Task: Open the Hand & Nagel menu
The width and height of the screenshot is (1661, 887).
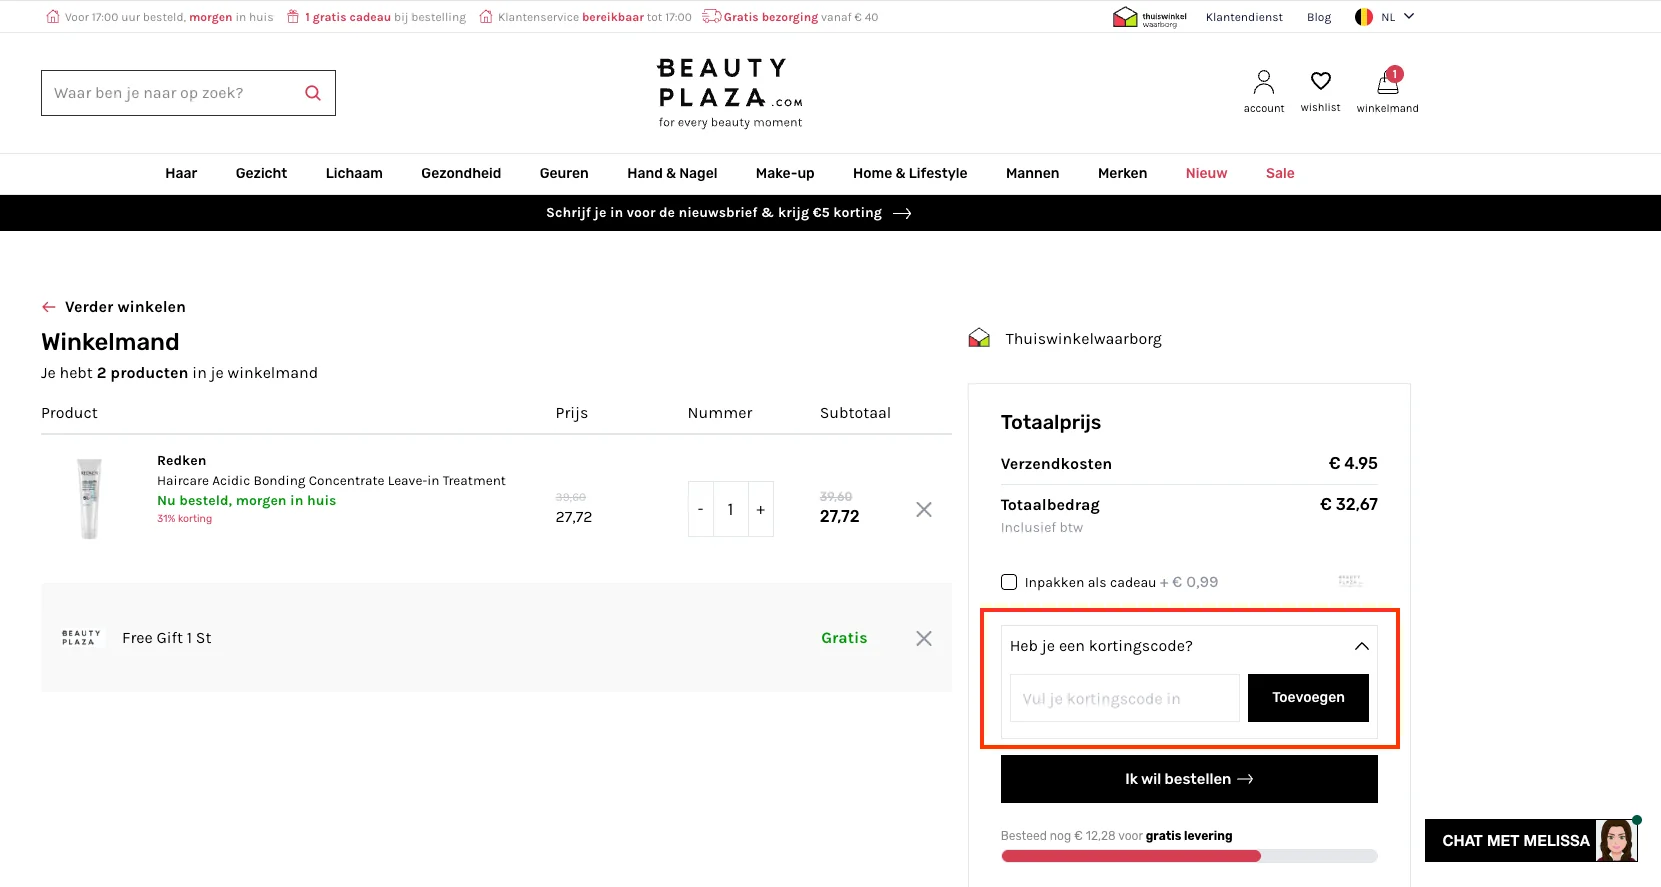Action: 672,173
